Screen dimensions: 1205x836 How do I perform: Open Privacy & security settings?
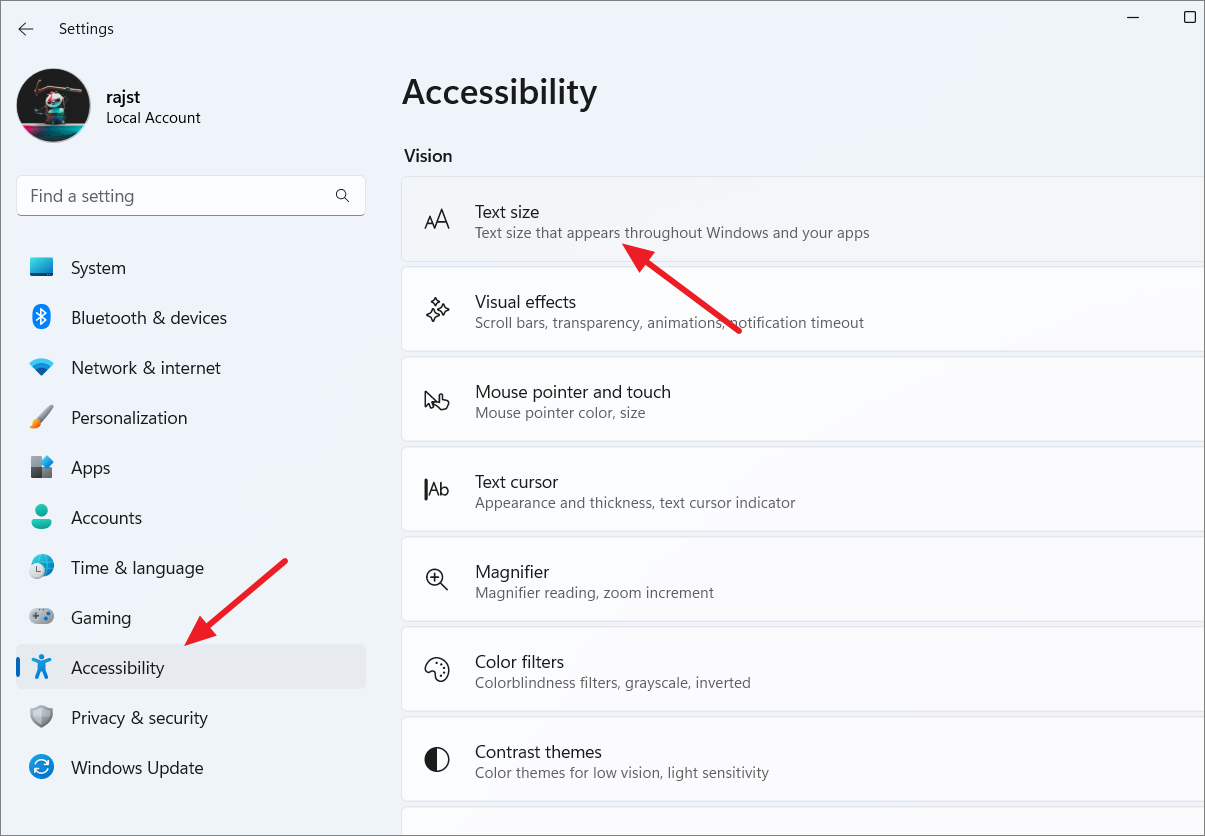[x=139, y=718]
